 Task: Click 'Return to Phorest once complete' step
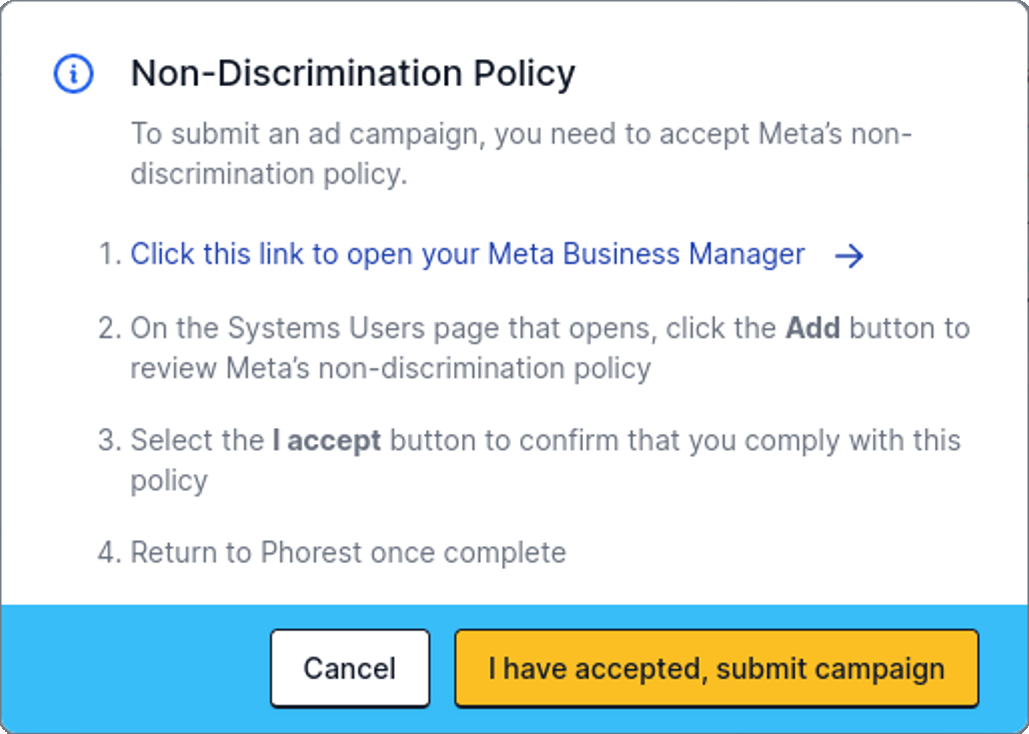pos(348,552)
